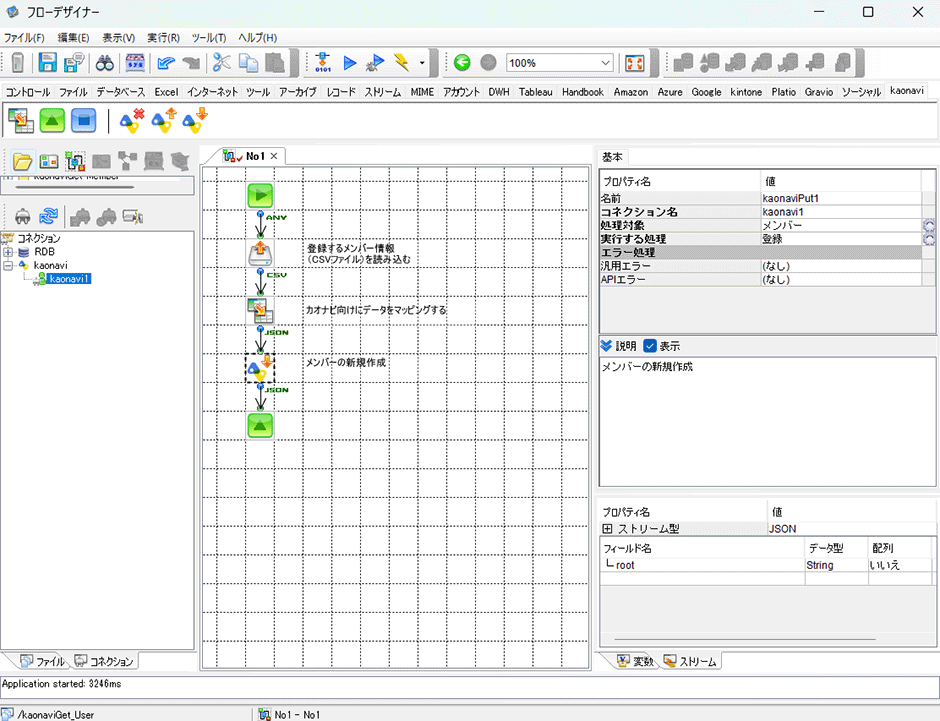Select the CSV file read node

260,253
